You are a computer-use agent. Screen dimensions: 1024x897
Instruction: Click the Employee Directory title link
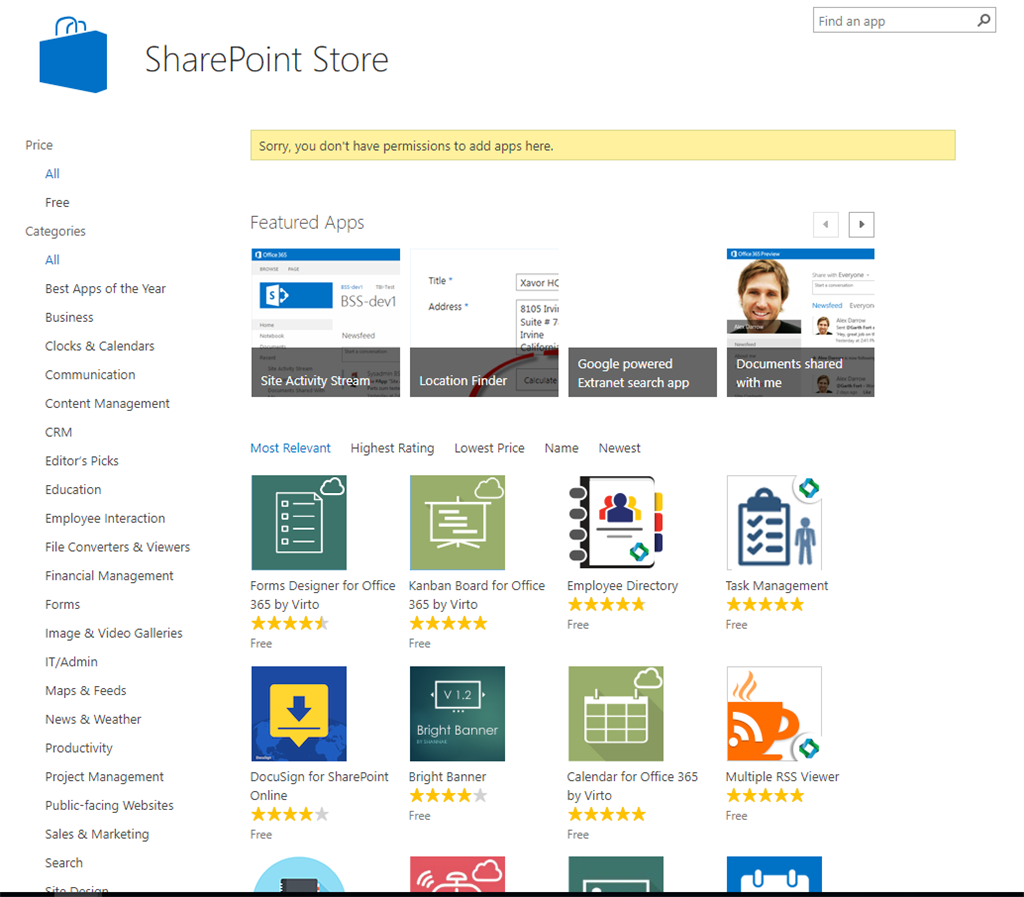[x=622, y=586]
